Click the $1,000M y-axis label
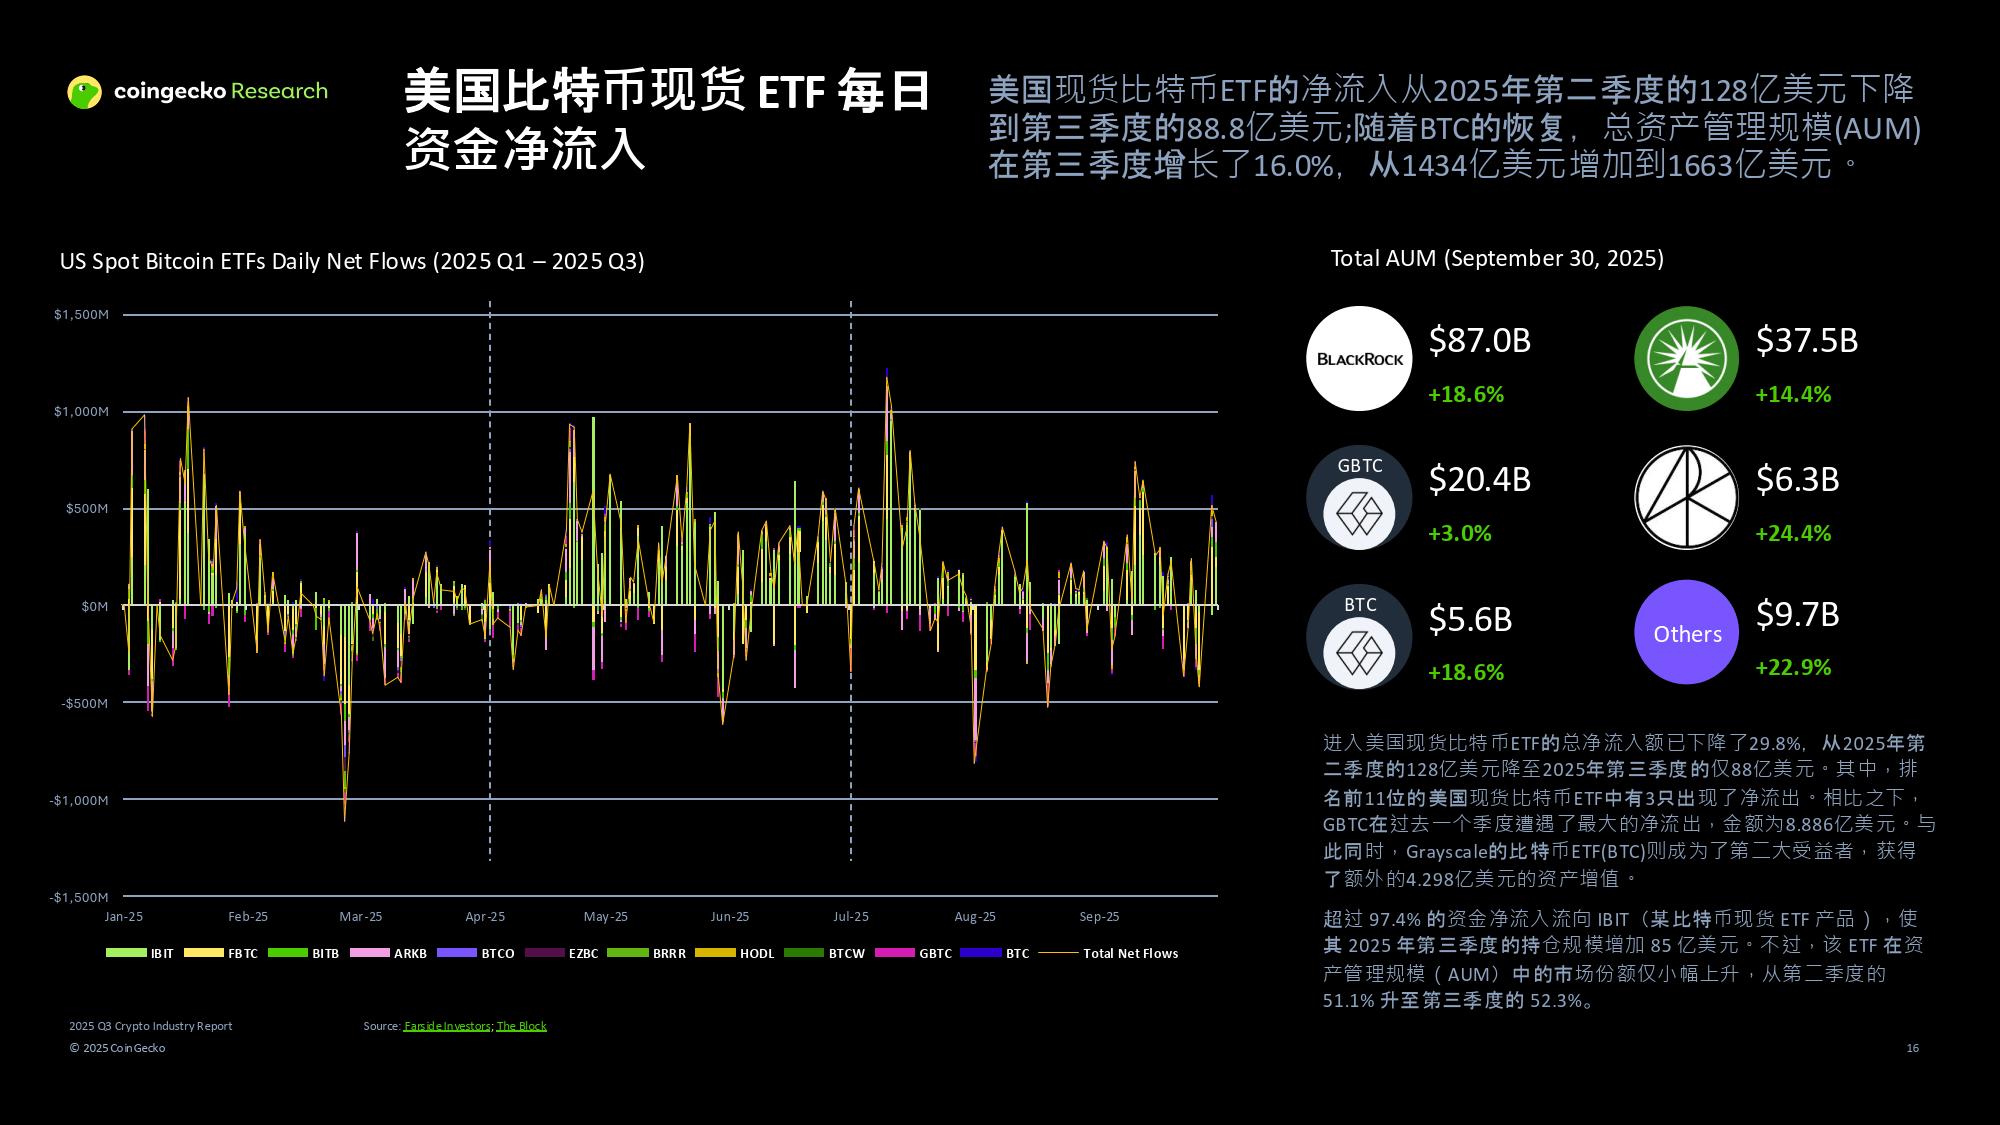The width and height of the screenshot is (2000, 1125). point(81,412)
